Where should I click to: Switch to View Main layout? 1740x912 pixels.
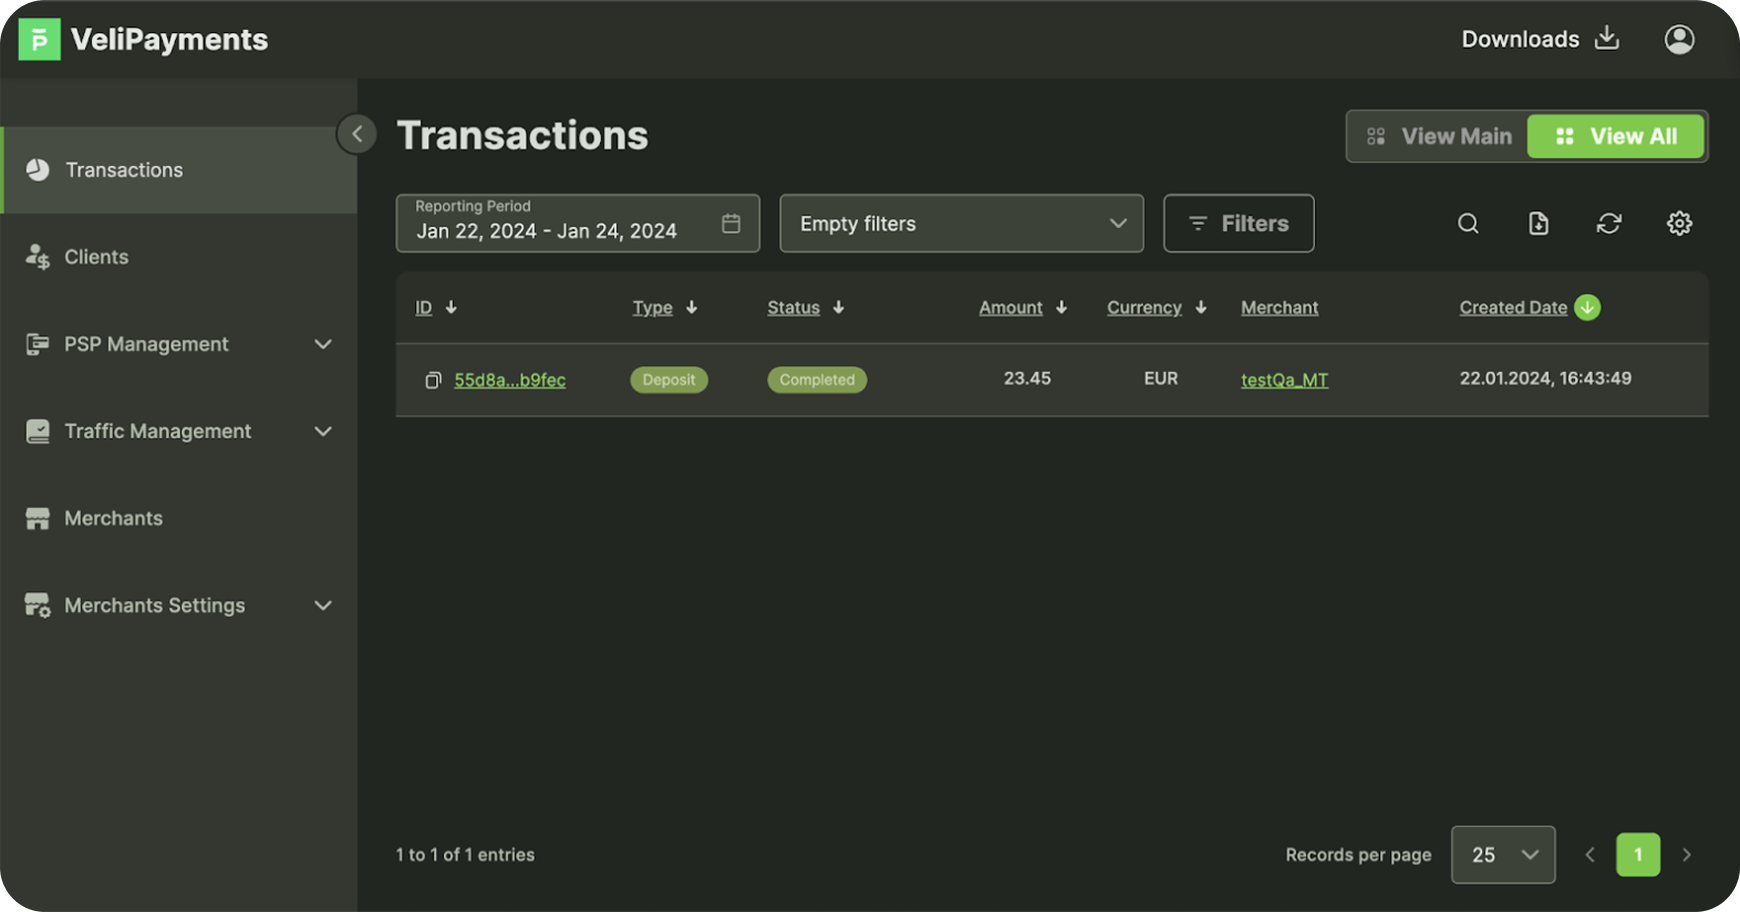[1439, 136]
